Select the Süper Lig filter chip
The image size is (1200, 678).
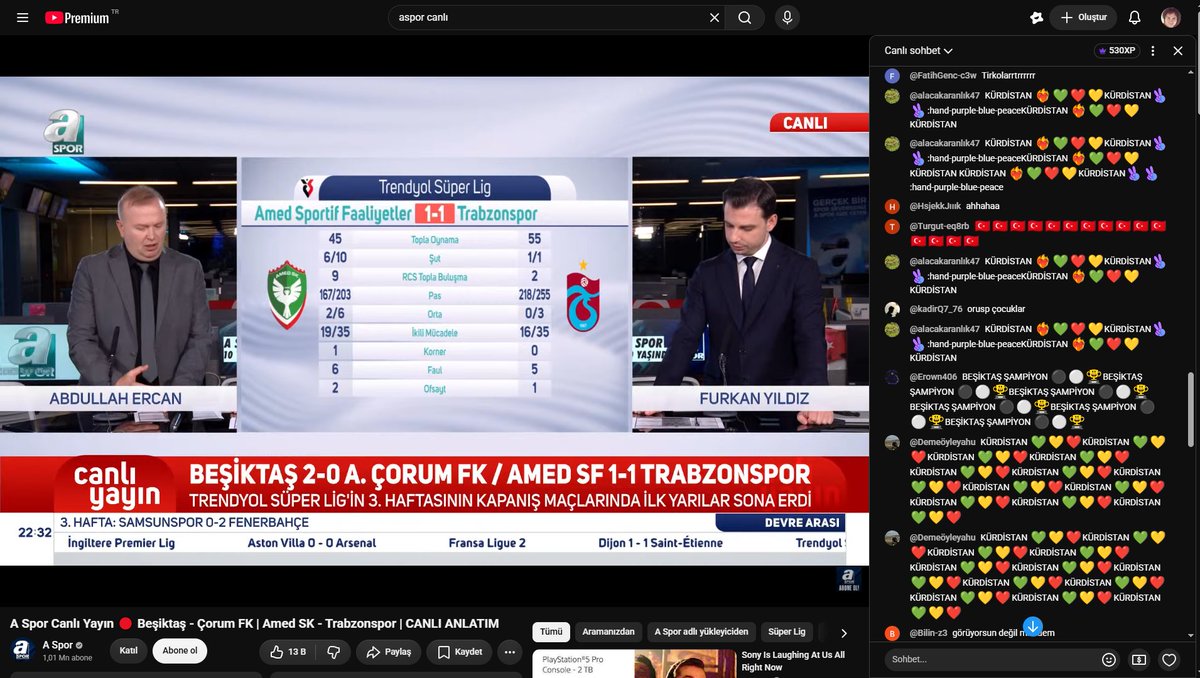coord(787,632)
